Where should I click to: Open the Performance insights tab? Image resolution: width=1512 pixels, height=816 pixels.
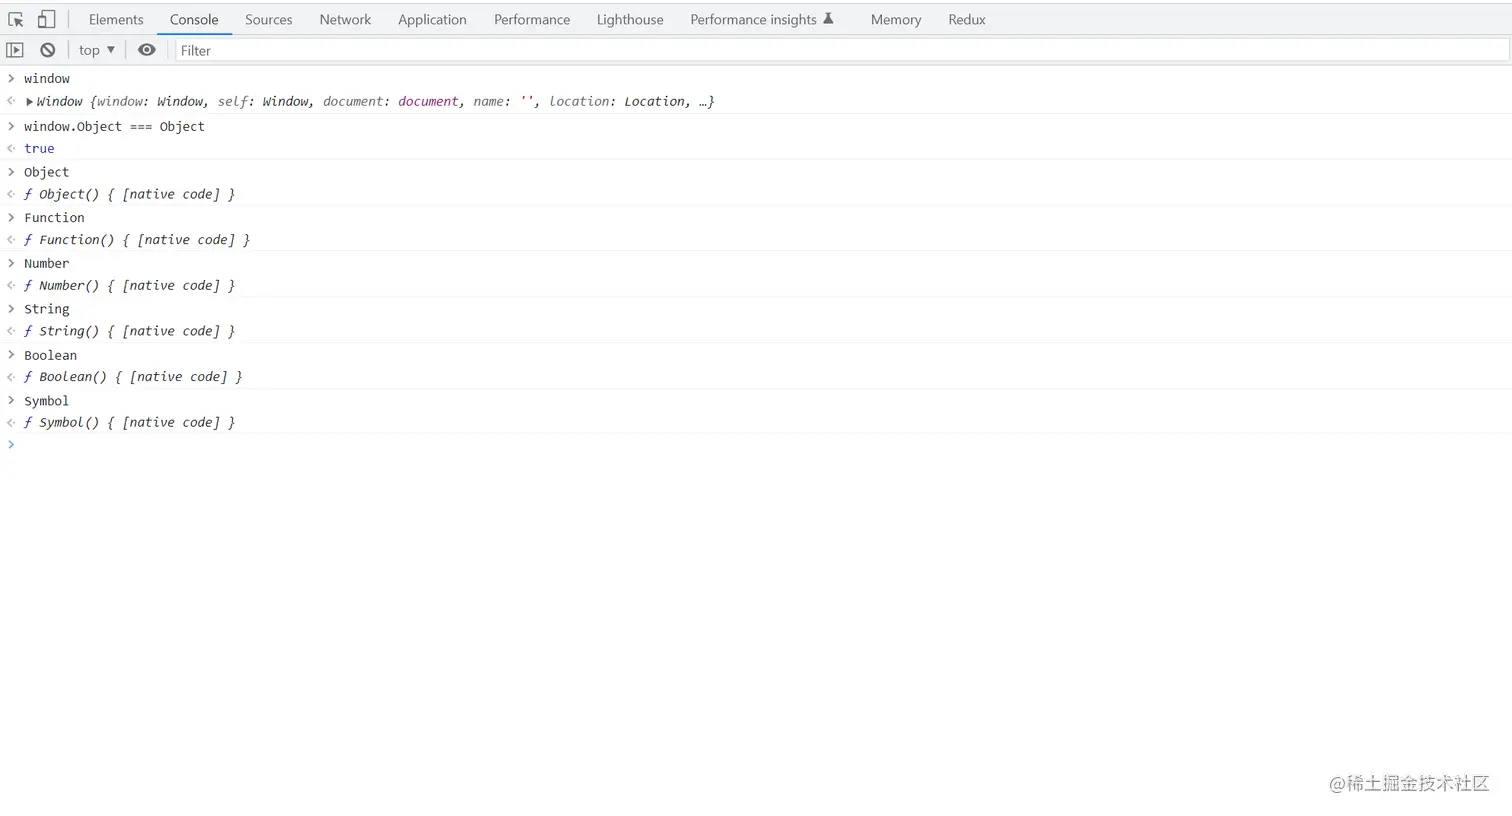point(762,20)
